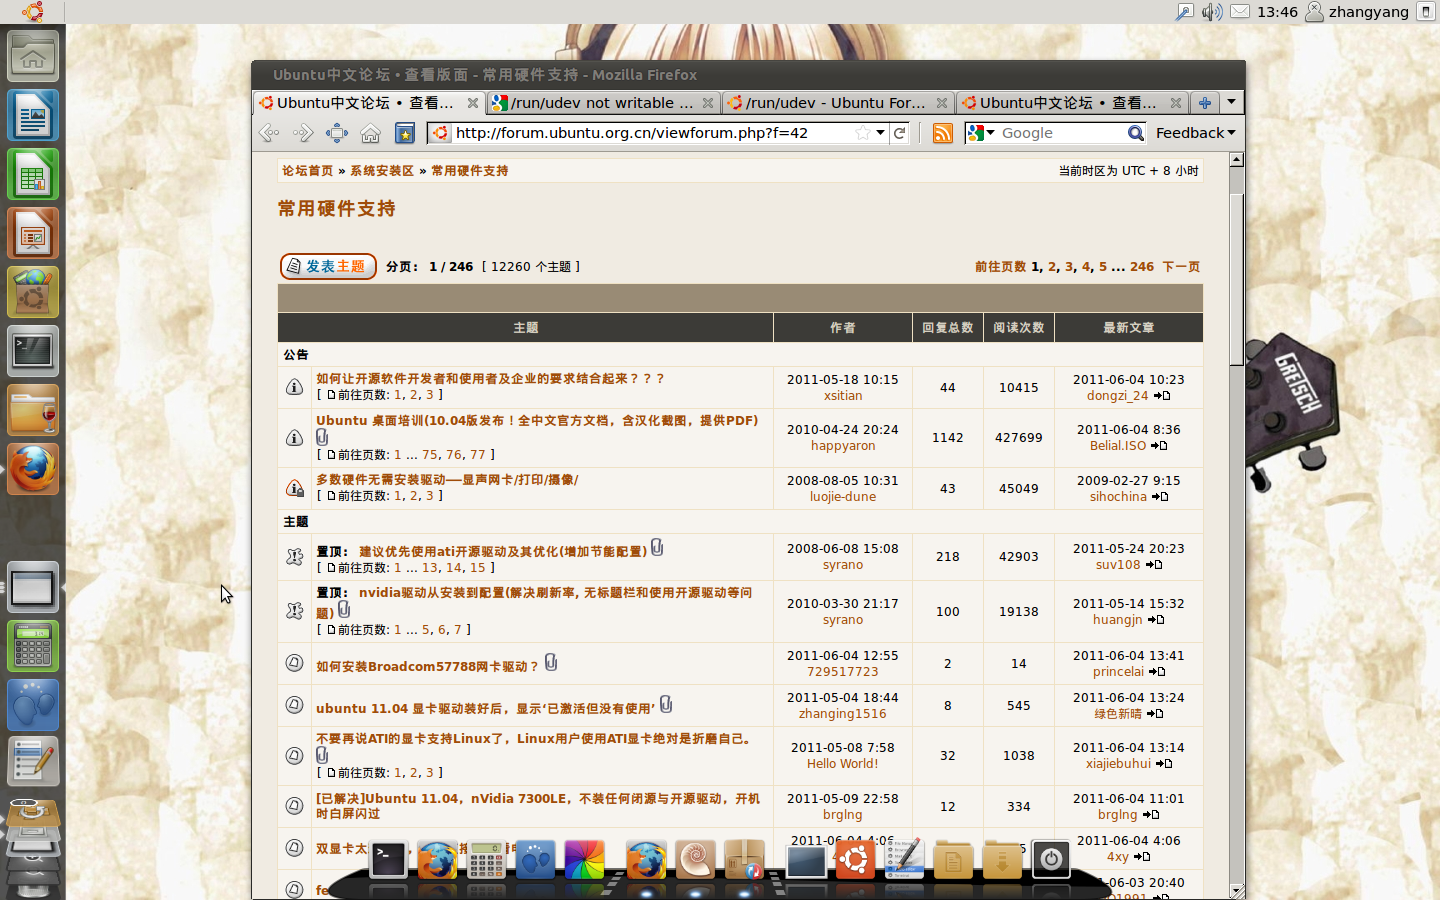Launch LibreOffice Calc from the launcher
The height and width of the screenshot is (900, 1440).
click(x=33, y=174)
